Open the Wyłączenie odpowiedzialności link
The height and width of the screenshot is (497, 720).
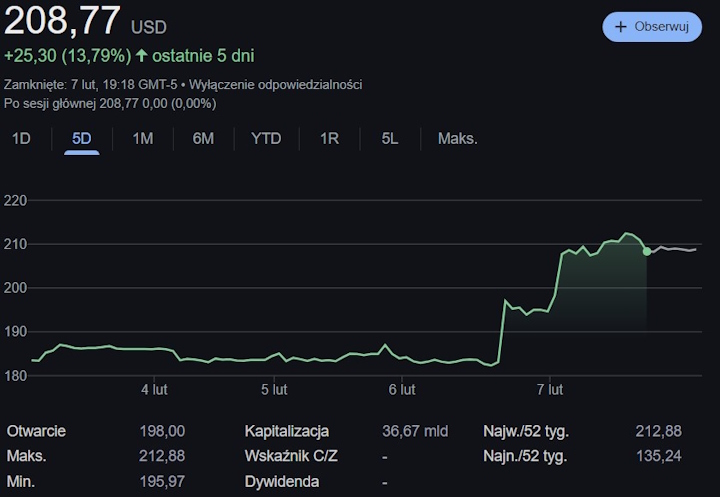(x=285, y=85)
